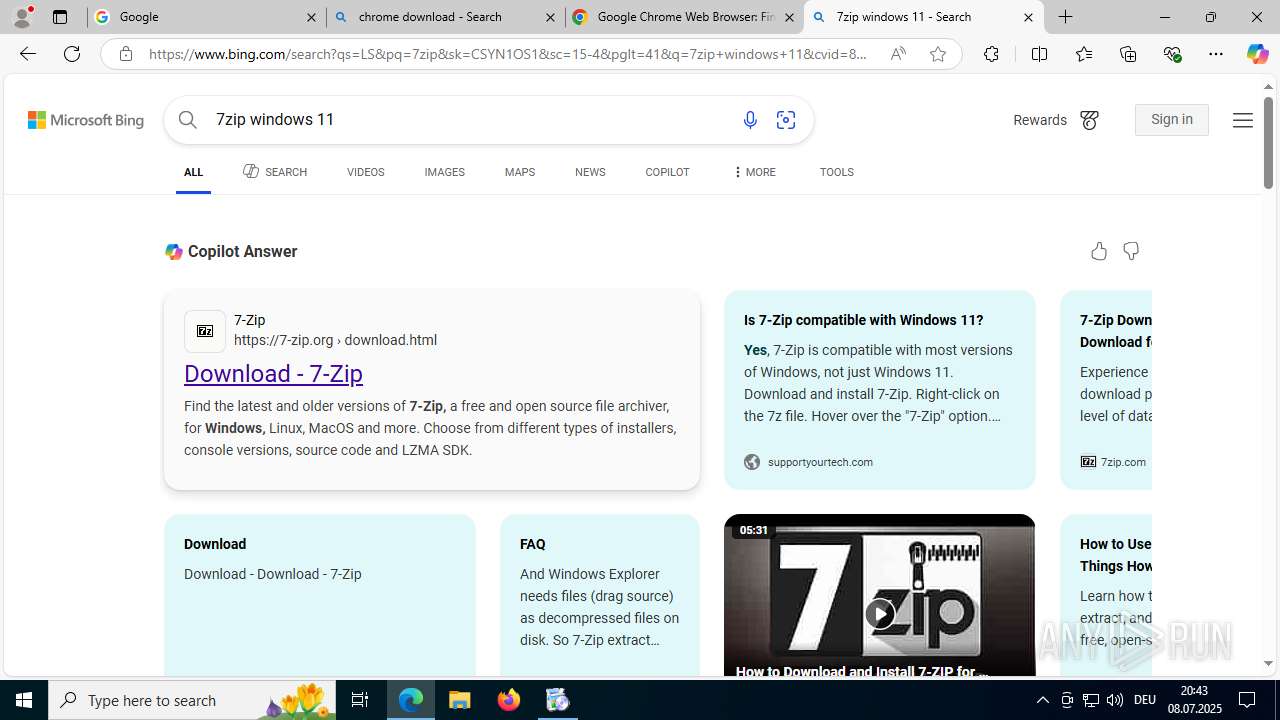This screenshot has height=720, width=1280.
Task: Like the Copilot answer thumbs up
Action: (x=1099, y=251)
